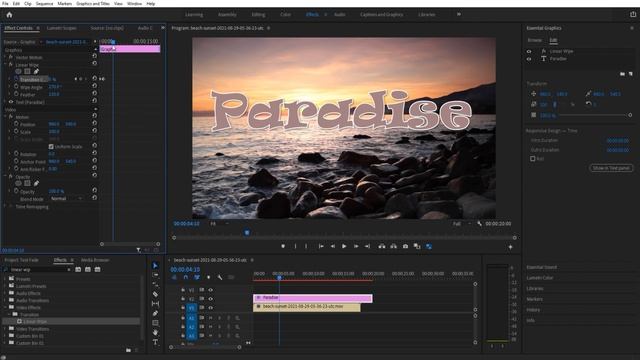Hide the Paradise text layer
Image resolution: width=640 pixels, height=360 pixels.
pos(529,59)
